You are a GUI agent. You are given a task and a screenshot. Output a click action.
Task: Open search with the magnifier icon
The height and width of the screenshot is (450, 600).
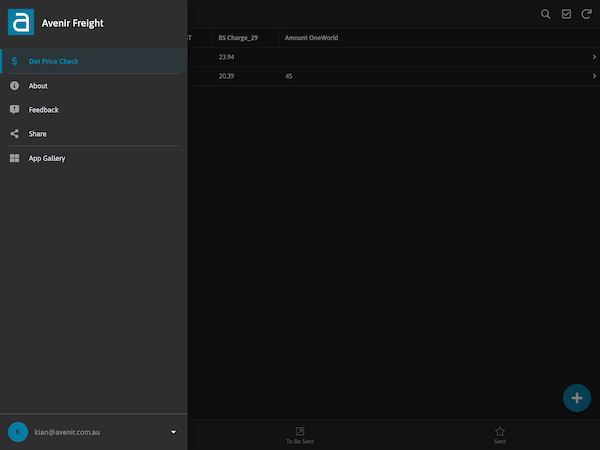pos(545,14)
